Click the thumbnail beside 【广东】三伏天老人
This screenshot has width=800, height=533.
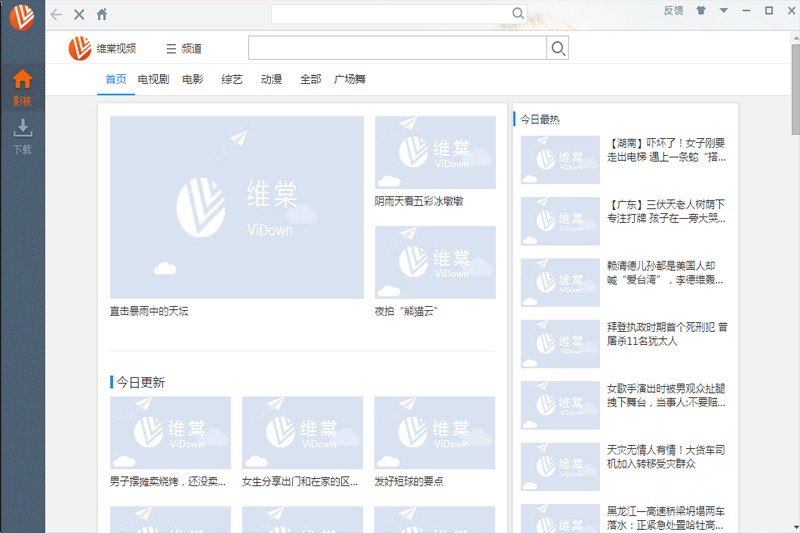(x=560, y=221)
